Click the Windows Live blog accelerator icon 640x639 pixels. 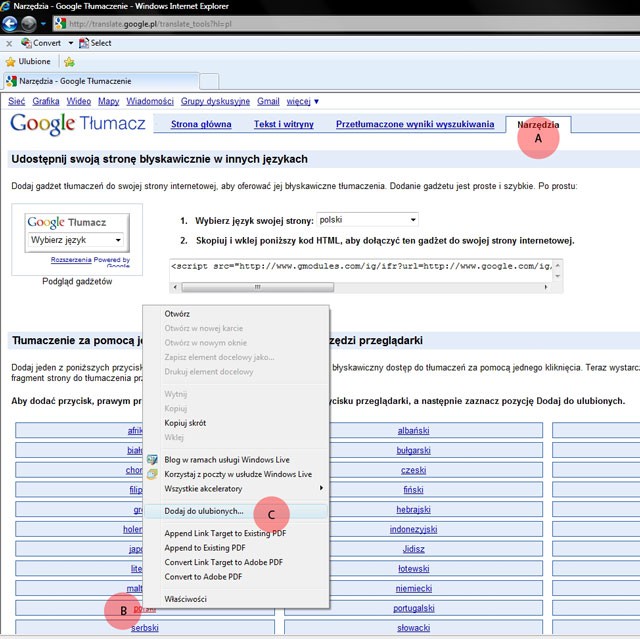152,460
